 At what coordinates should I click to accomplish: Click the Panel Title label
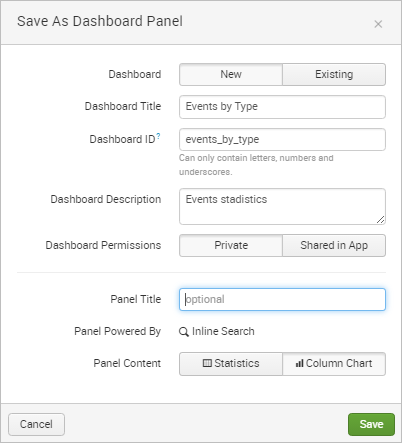pyautogui.click(x=136, y=299)
